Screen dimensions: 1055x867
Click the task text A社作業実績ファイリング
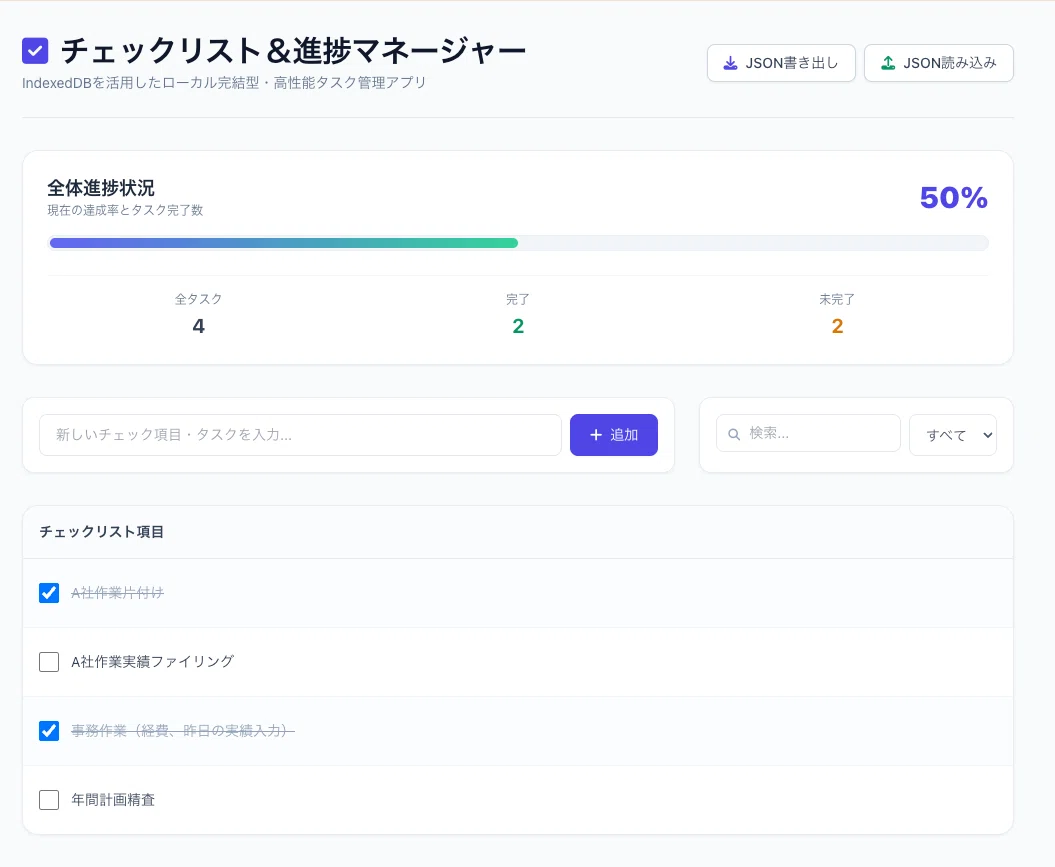coord(153,662)
